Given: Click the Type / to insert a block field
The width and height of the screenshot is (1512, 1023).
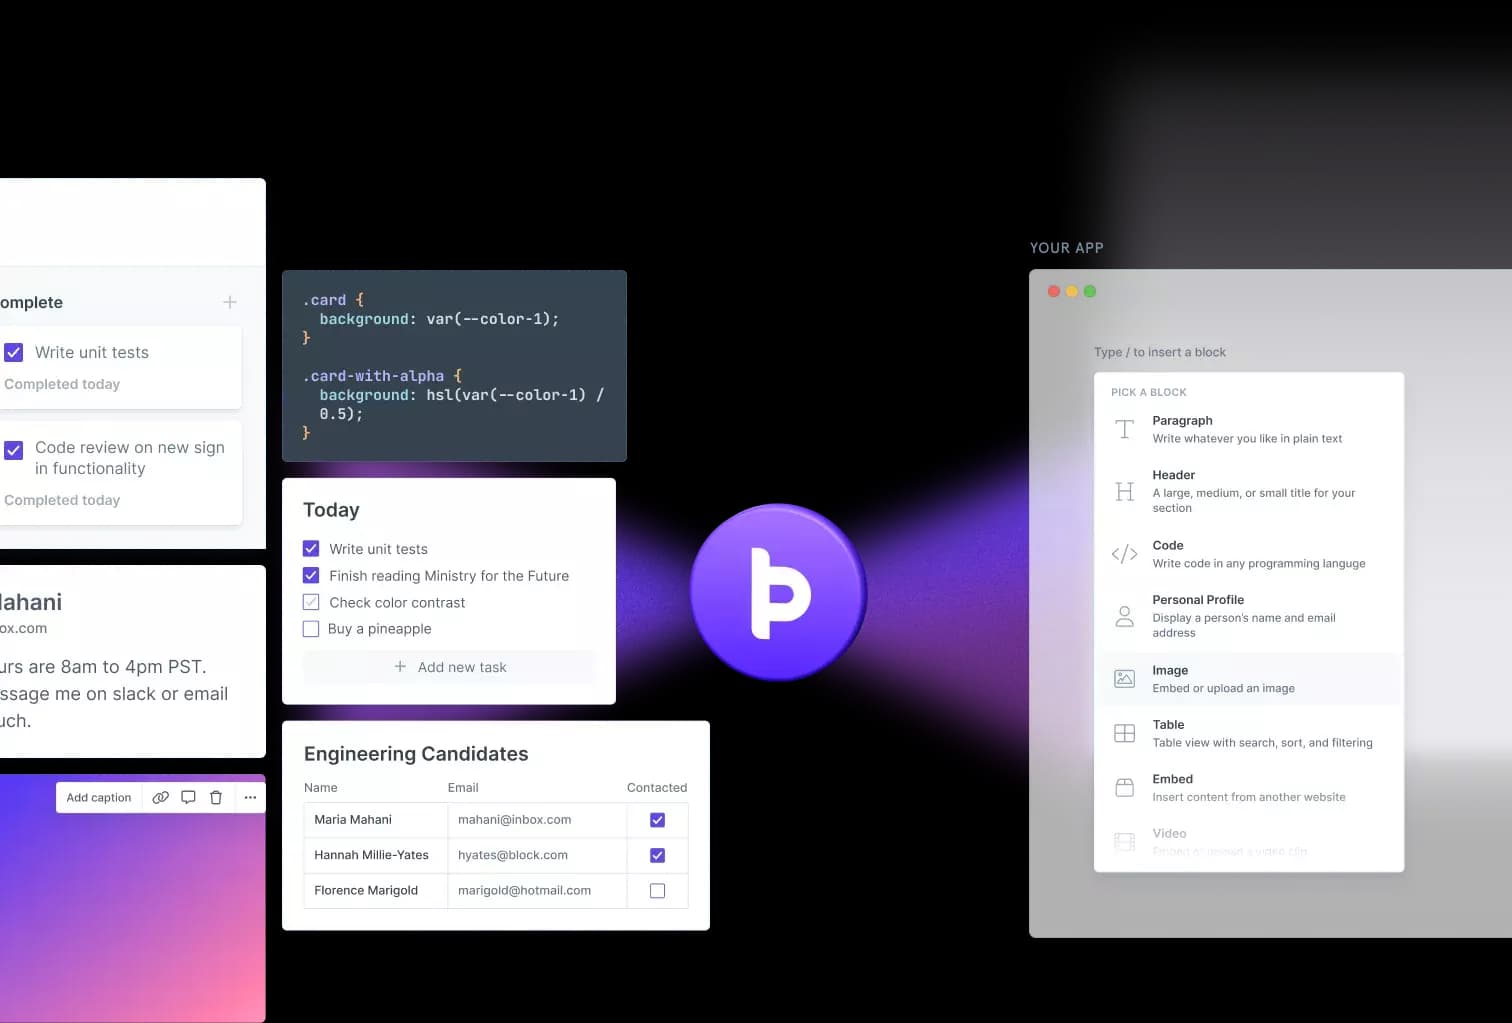Looking at the screenshot, I should pyautogui.click(x=1160, y=352).
